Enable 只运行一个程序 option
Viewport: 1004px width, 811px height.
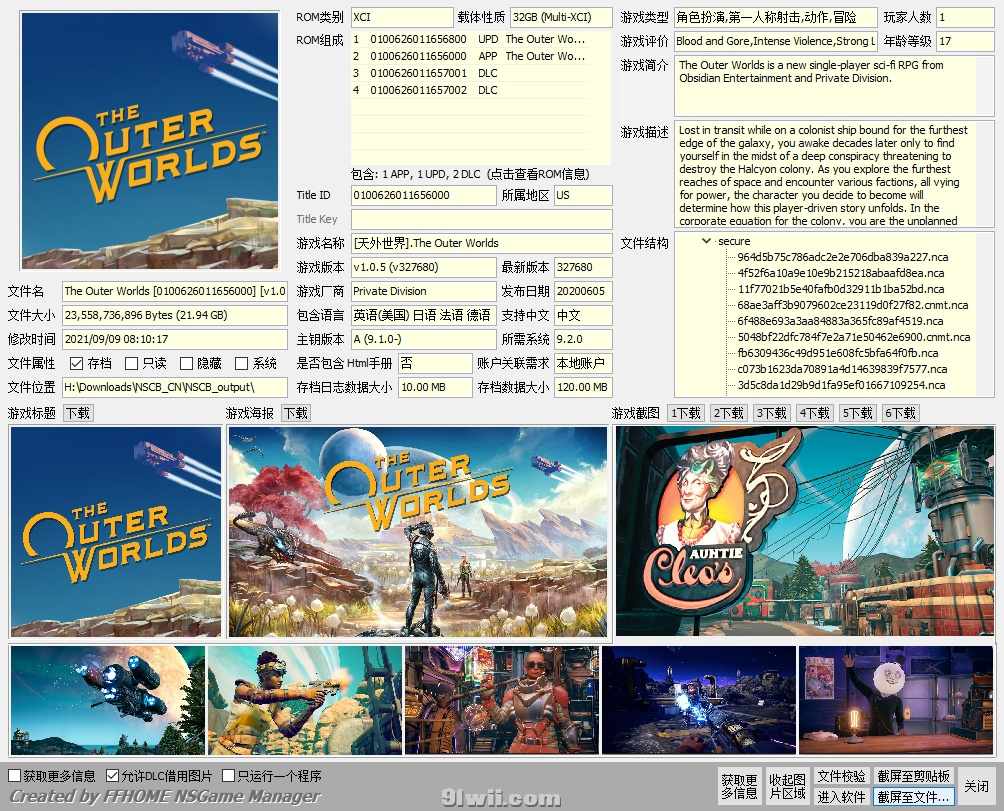(x=229, y=776)
